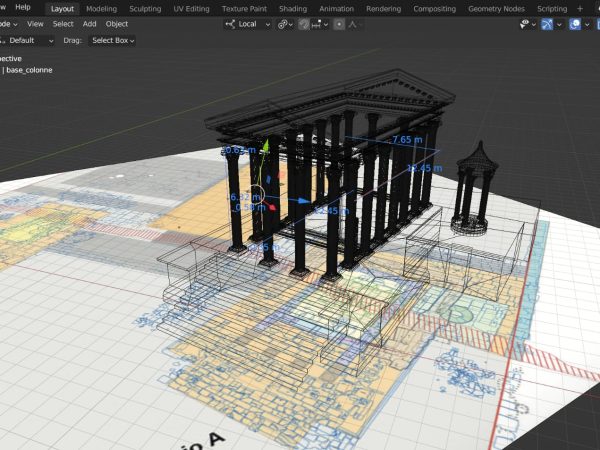Screen dimensions: 600x450
Task: Open the pivot point dropdown
Action: pyautogui.click(x=285, y=24)
